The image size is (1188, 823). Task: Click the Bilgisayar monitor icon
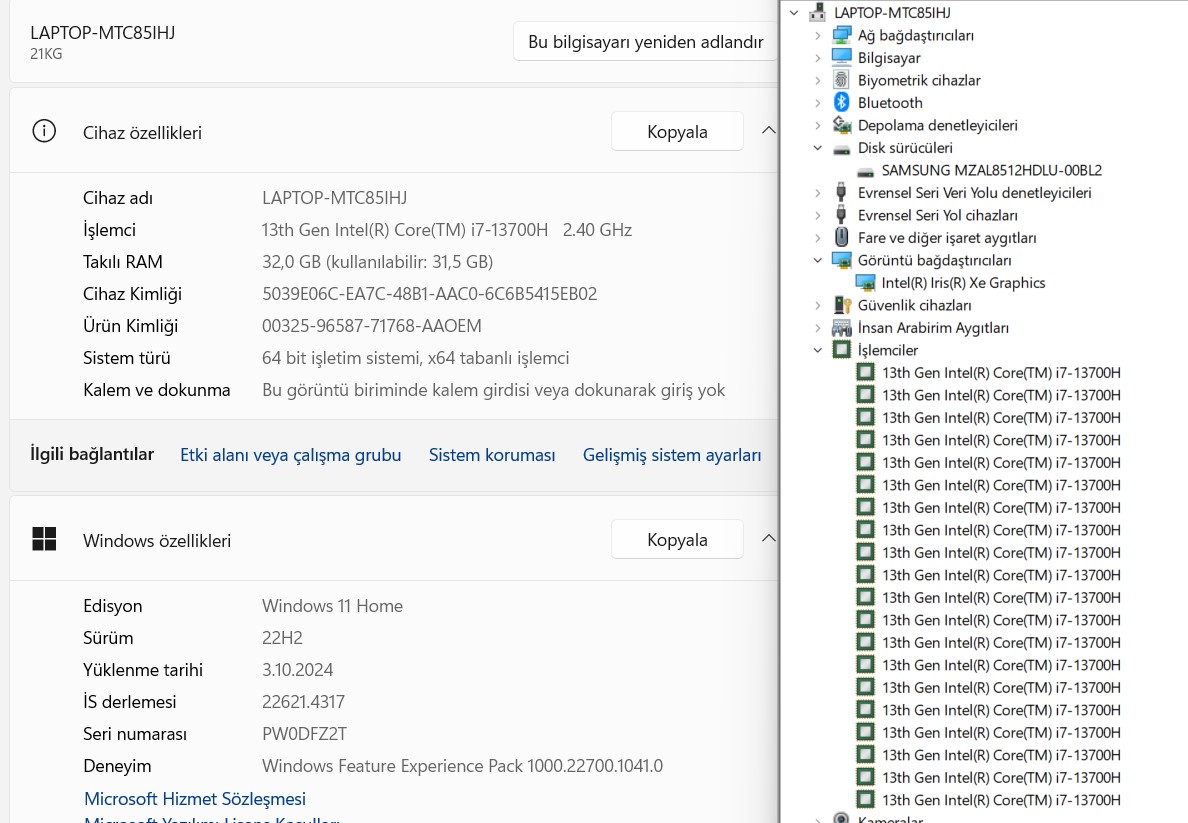(x=841, y=57)
